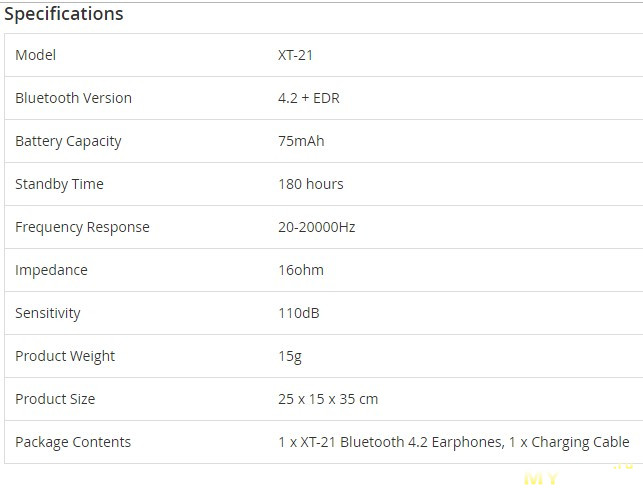Viewport: 643px width, 495px height.
Task: Select the Frequency Response label
Action: [82, 227]
